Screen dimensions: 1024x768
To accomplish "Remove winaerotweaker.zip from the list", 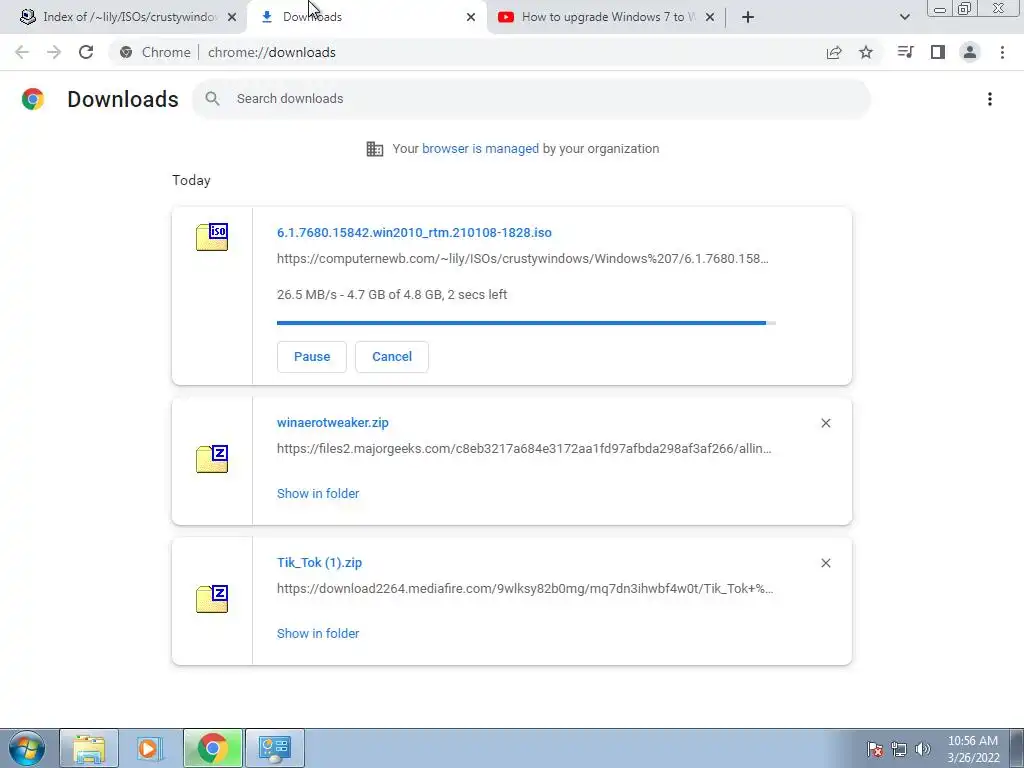I will (x=825, y=423).
